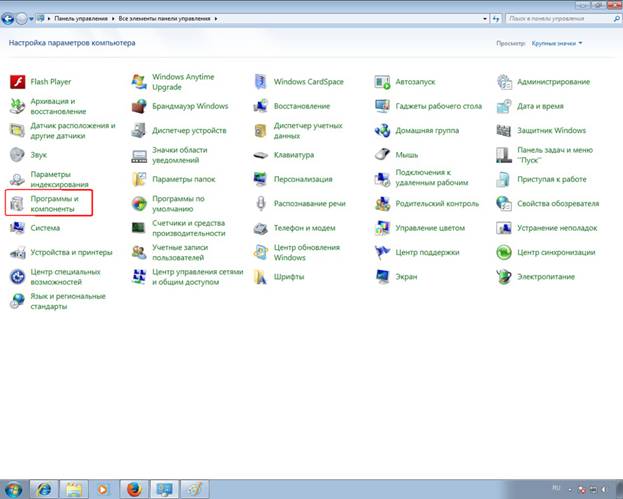
Task: Click the Архивация и восстановление icon
Action: coord(17,106)
